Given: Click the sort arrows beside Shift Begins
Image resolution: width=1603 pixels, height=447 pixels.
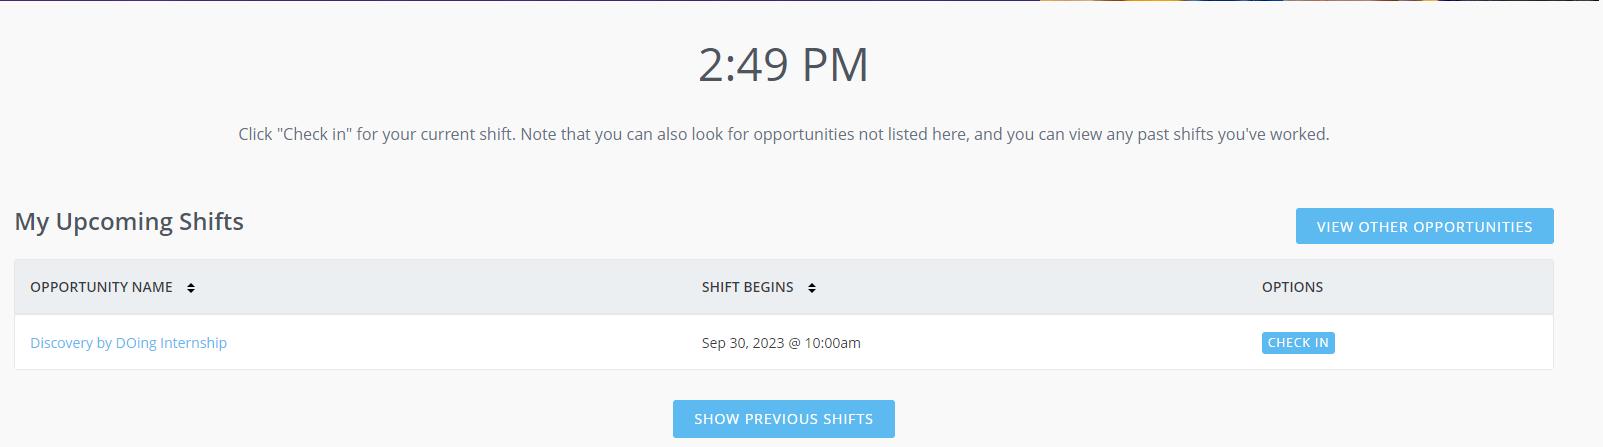Looking at the screenshot, I should tap(812, 288).
